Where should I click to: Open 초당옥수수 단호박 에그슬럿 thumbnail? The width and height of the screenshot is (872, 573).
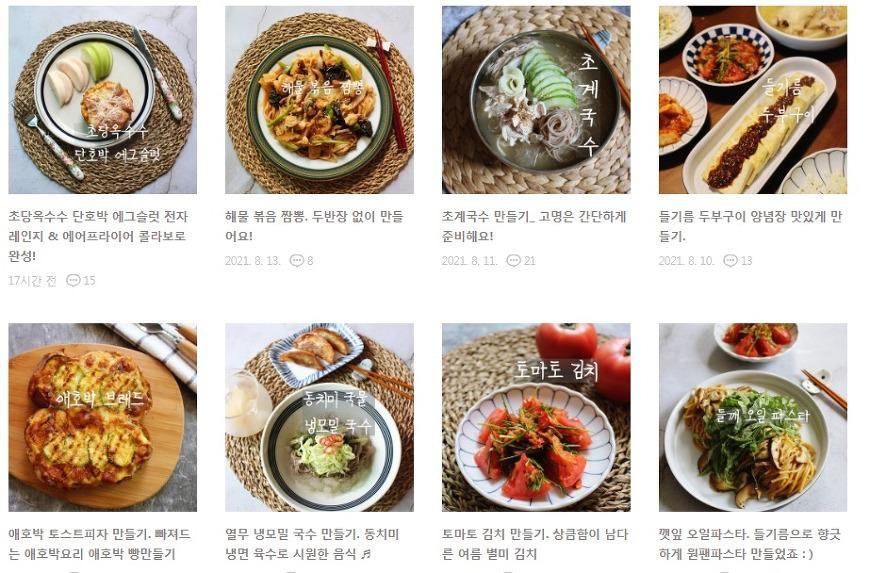point(102,100)
